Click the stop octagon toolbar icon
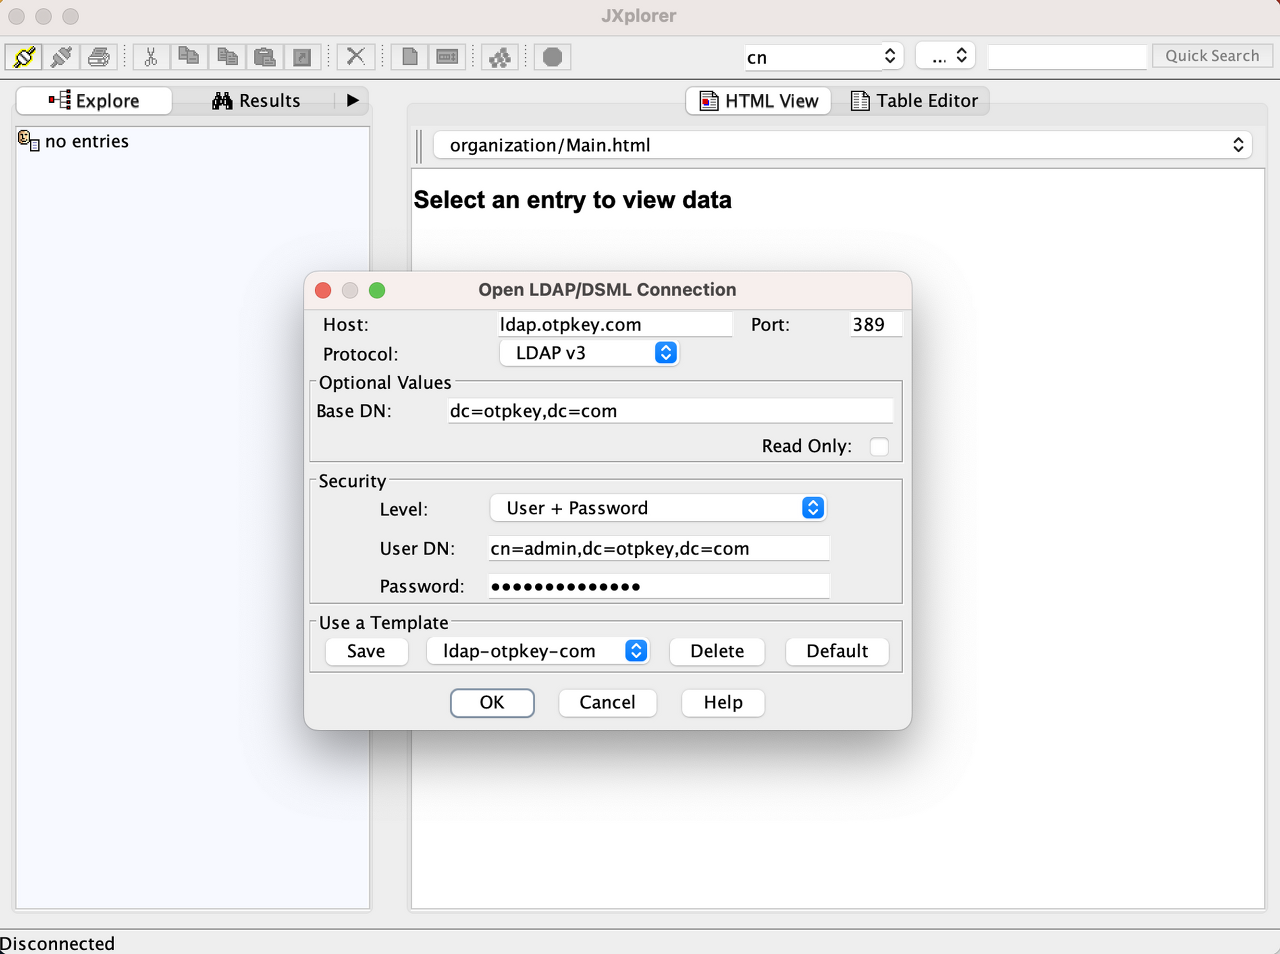Screen dimensions: 1280x954 click(552, 57)
